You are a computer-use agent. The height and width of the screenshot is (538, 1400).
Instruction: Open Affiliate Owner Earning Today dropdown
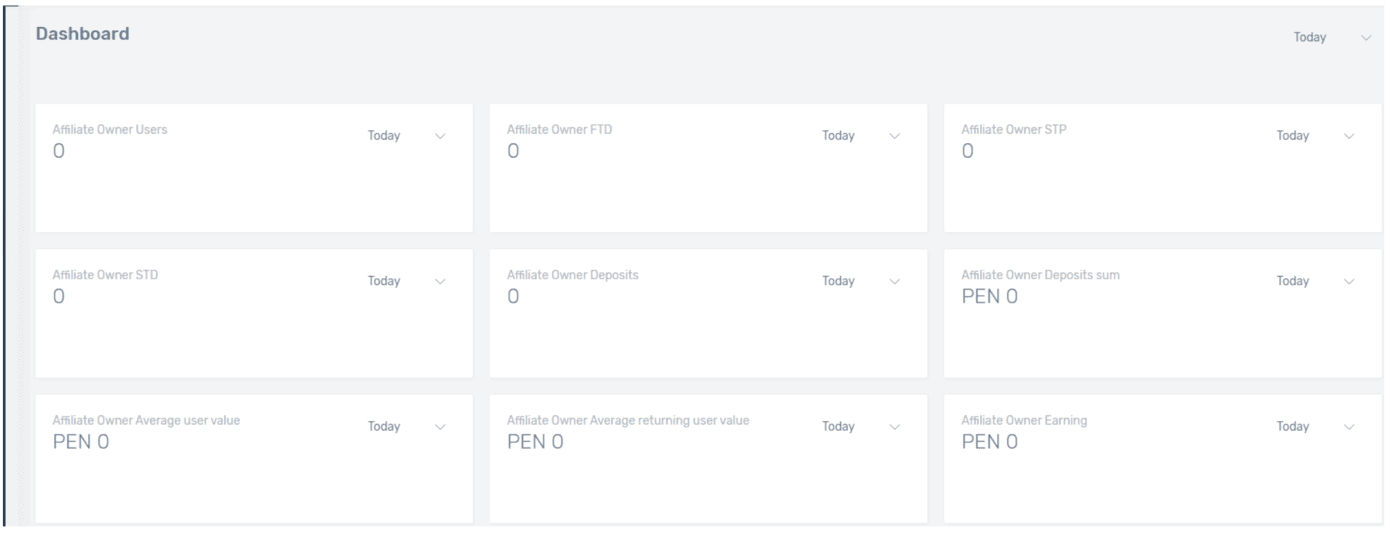(x=1293, y=427)
